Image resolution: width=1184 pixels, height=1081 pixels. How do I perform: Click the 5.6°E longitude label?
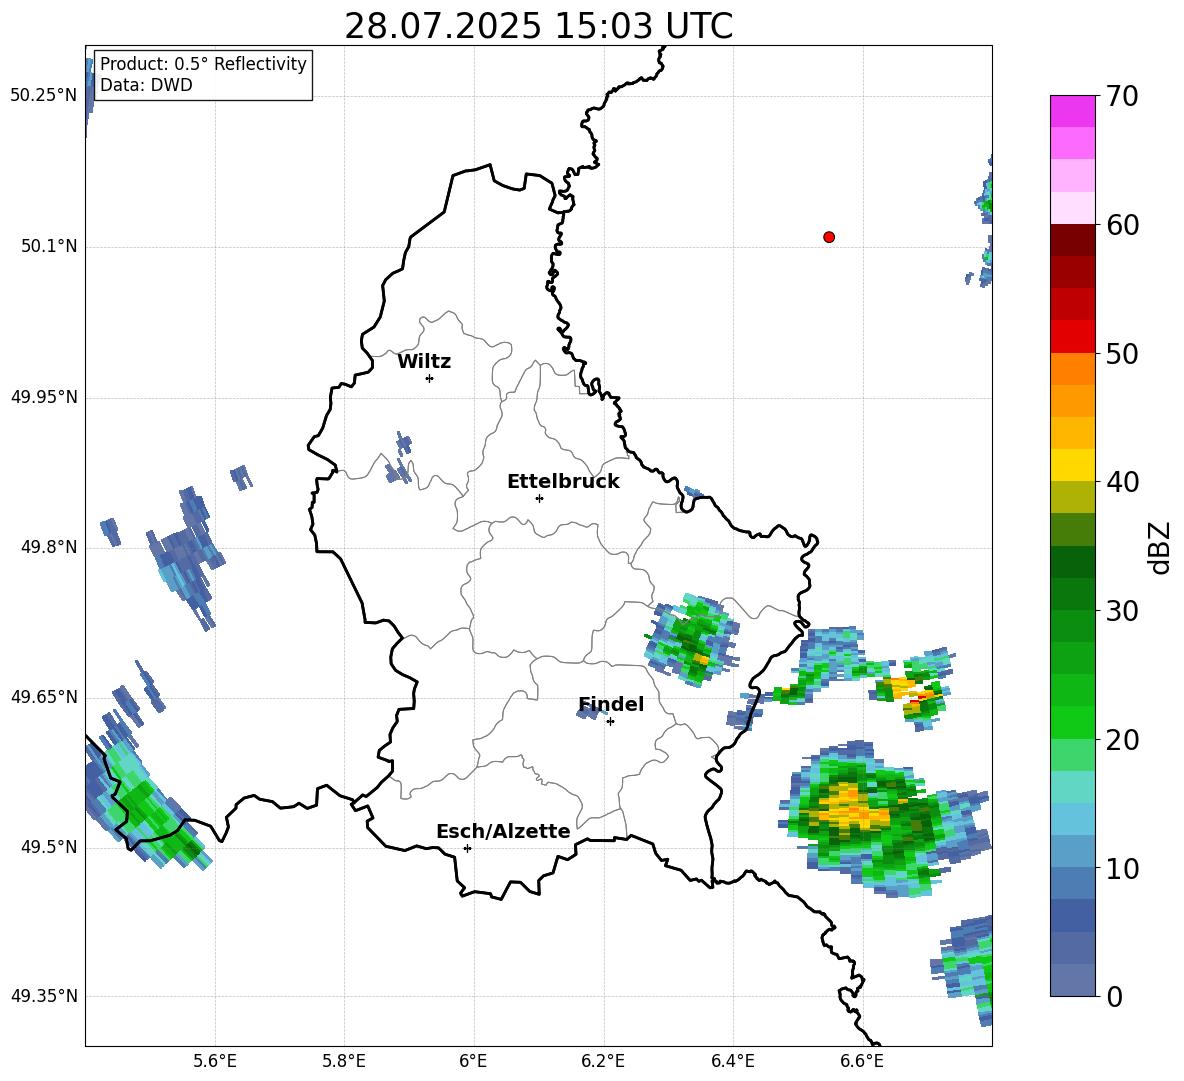coord(215,1061)
